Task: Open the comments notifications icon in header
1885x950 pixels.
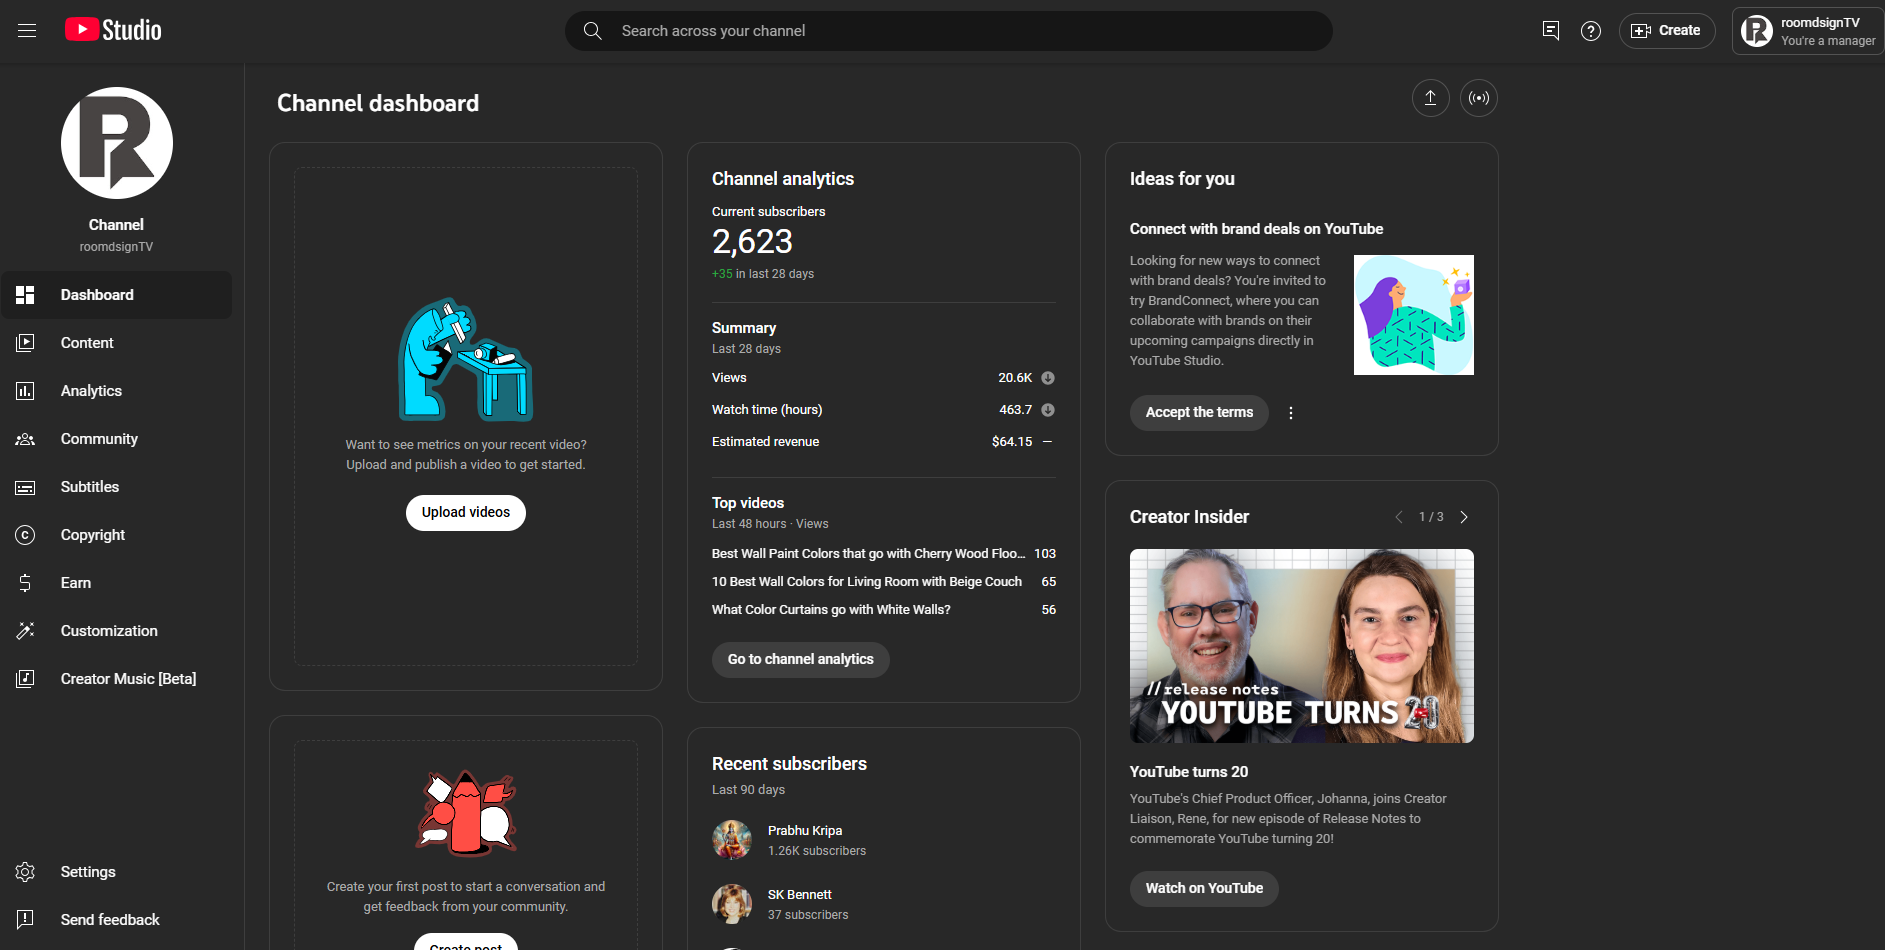Action: click(1551, 31)
